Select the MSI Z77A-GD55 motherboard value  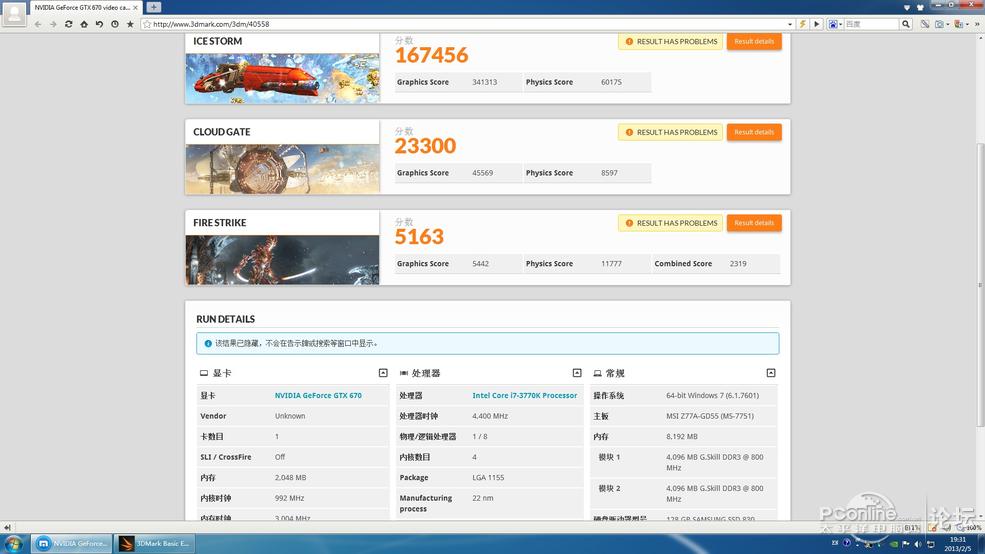710,416
